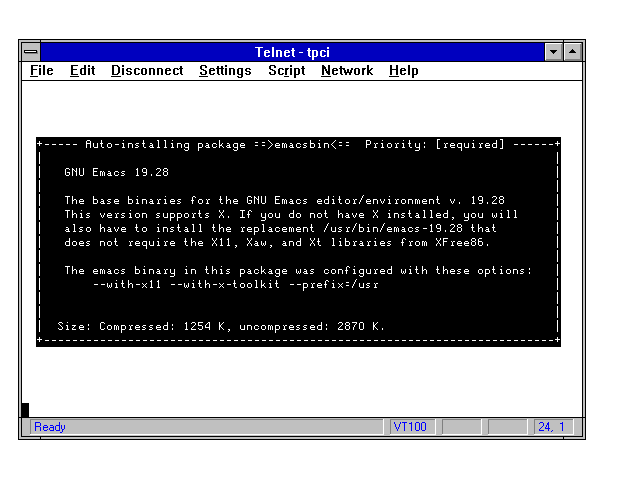640x480 pixels.
Task: Expand the Settings menu
Action: [x=225, y=71]
